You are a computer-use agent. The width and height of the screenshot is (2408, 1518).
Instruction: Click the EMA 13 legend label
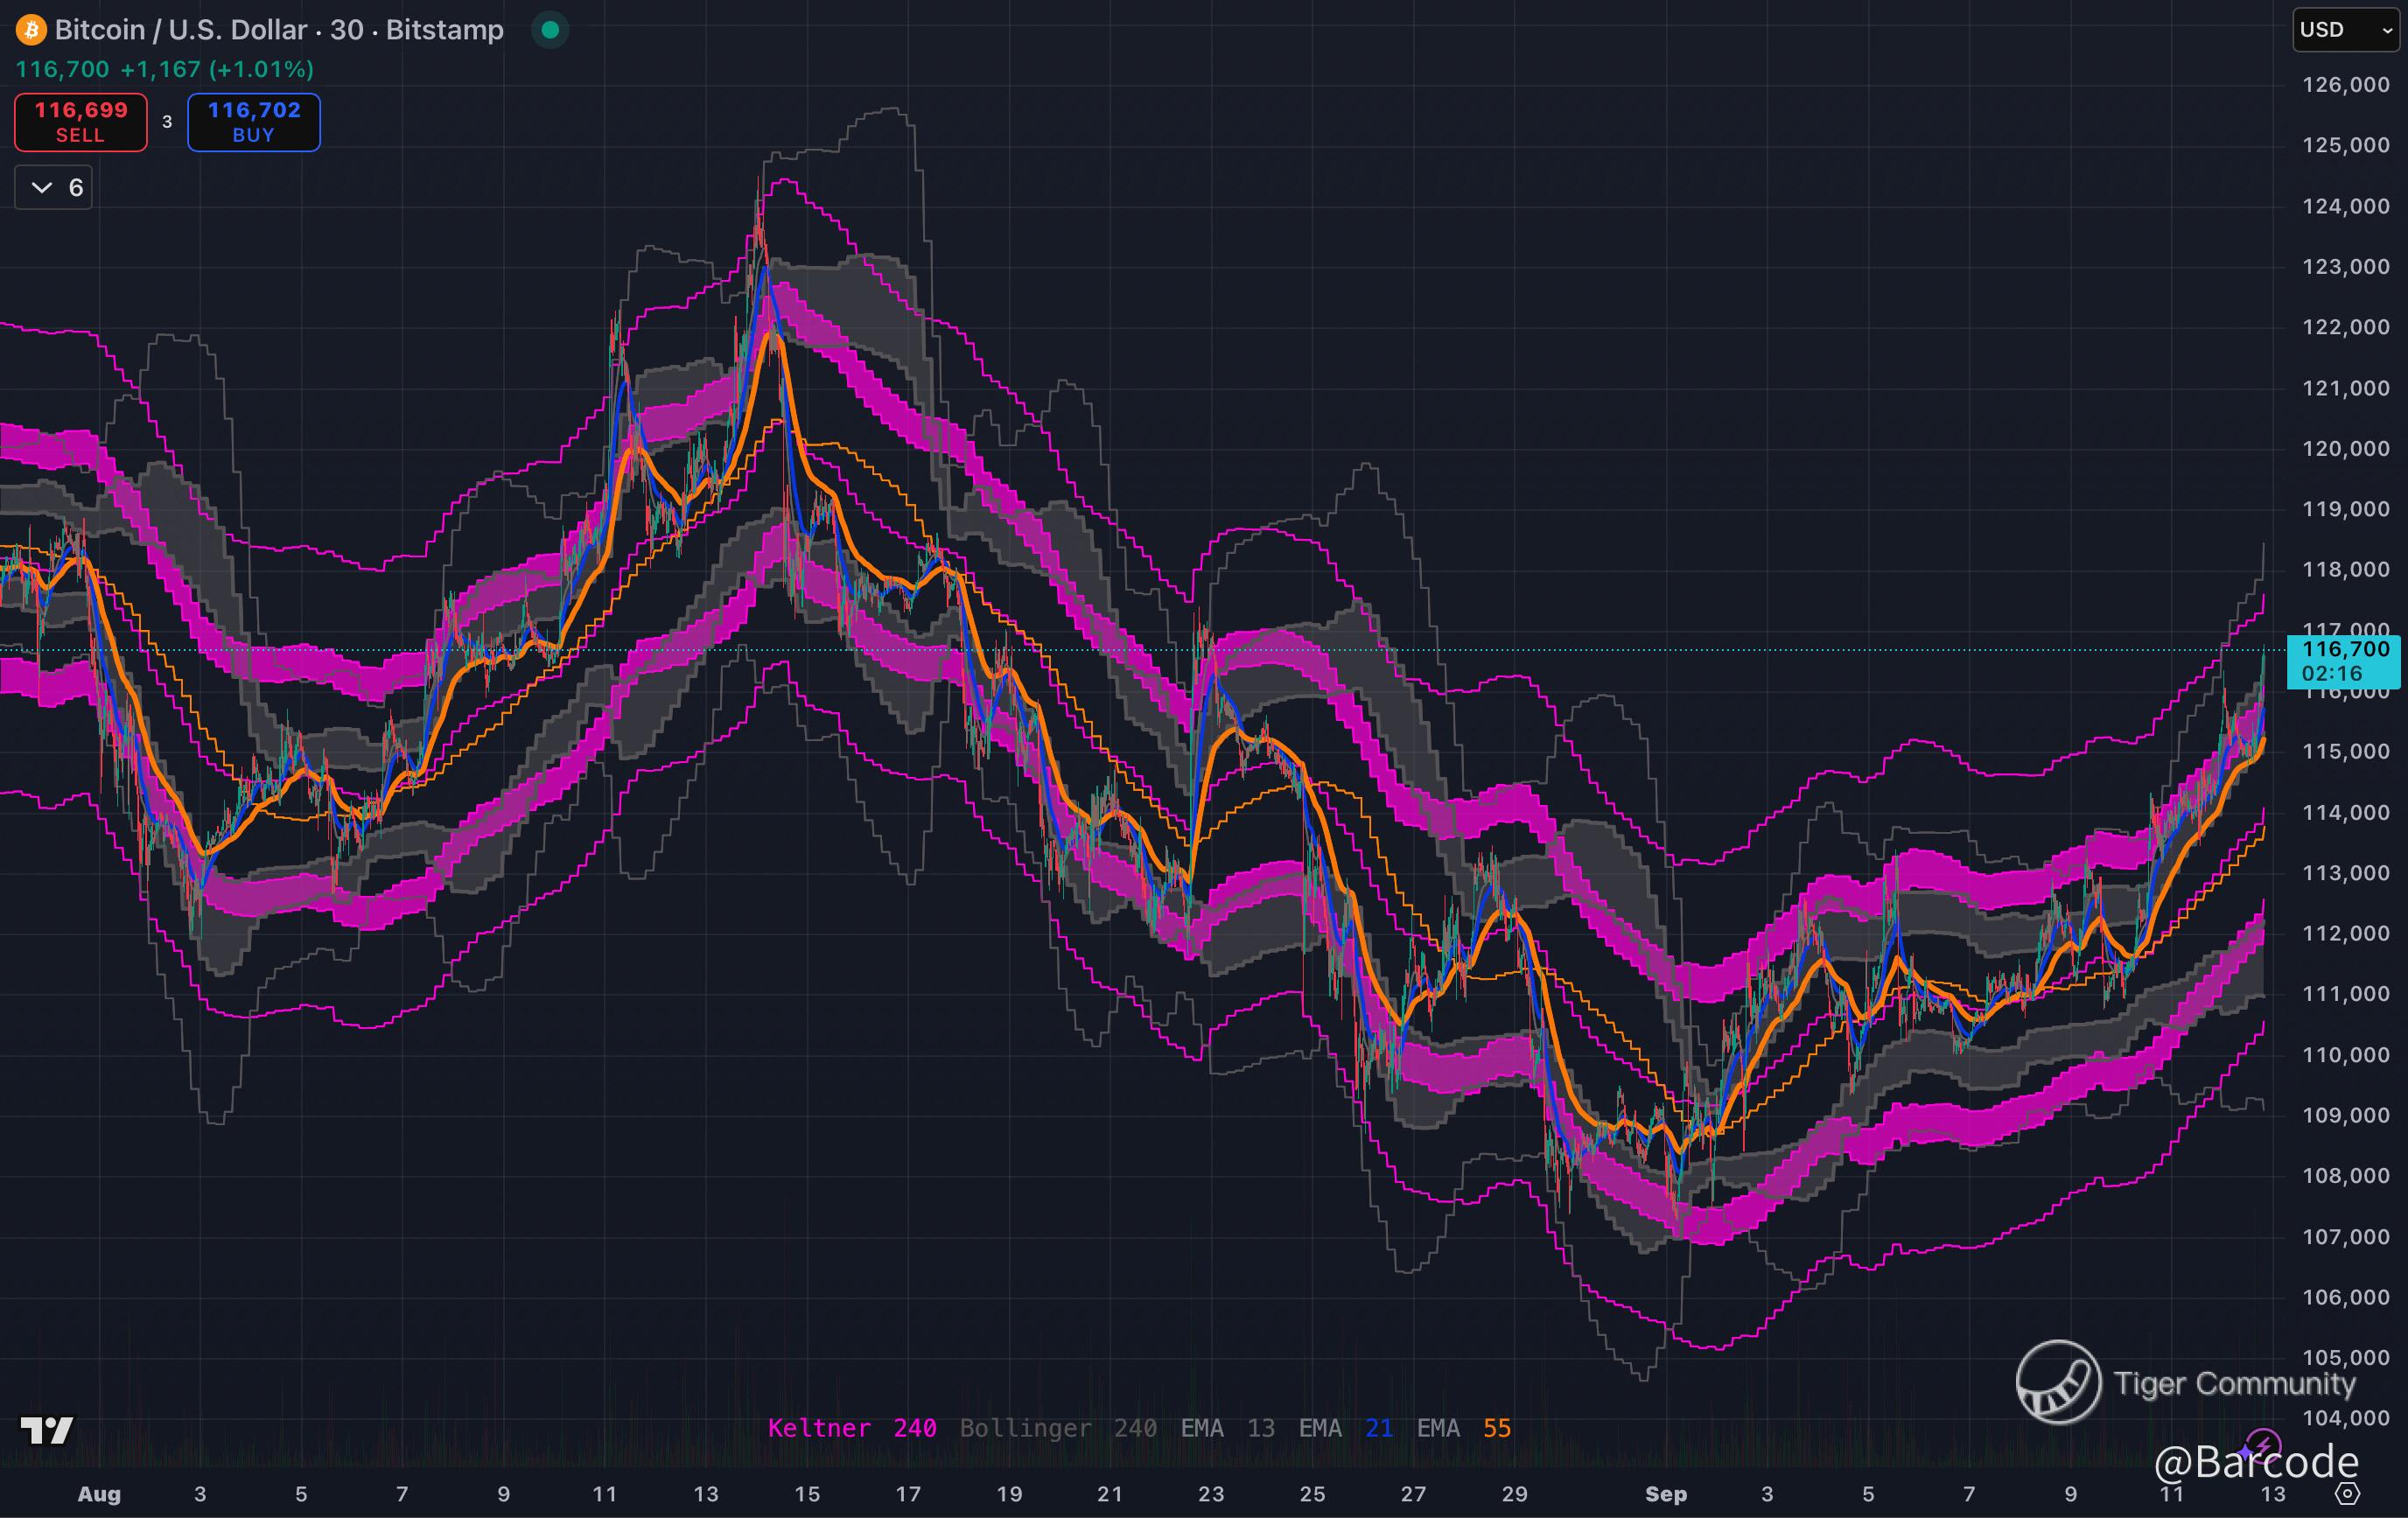pos(1227,1428)
